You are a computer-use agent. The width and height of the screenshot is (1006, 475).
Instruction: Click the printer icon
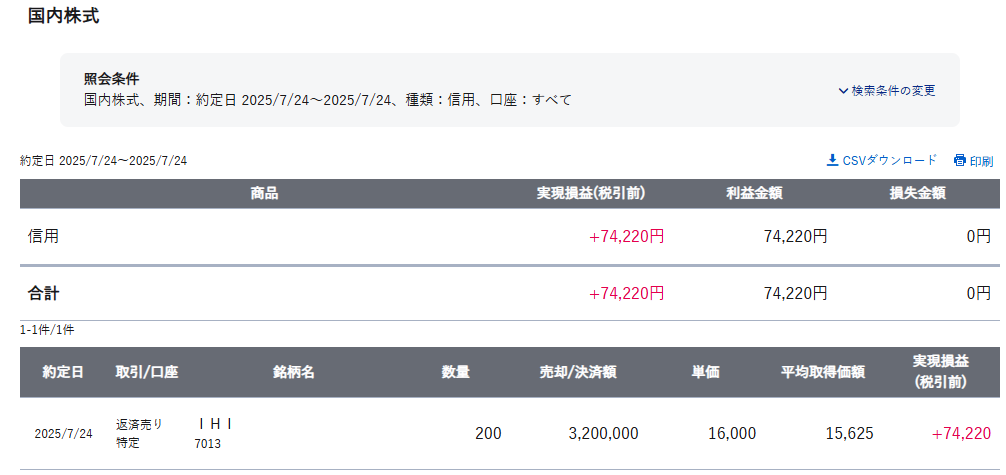pos(960,160)
